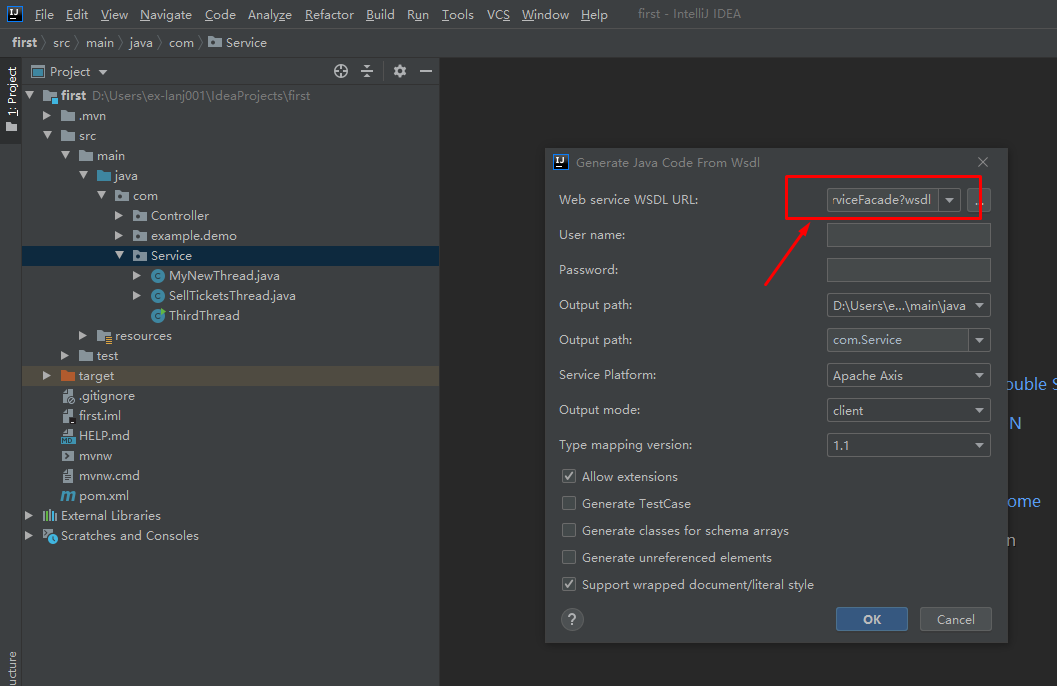
Task: Select example.demo package in tree
Action: tap(193, 236)
